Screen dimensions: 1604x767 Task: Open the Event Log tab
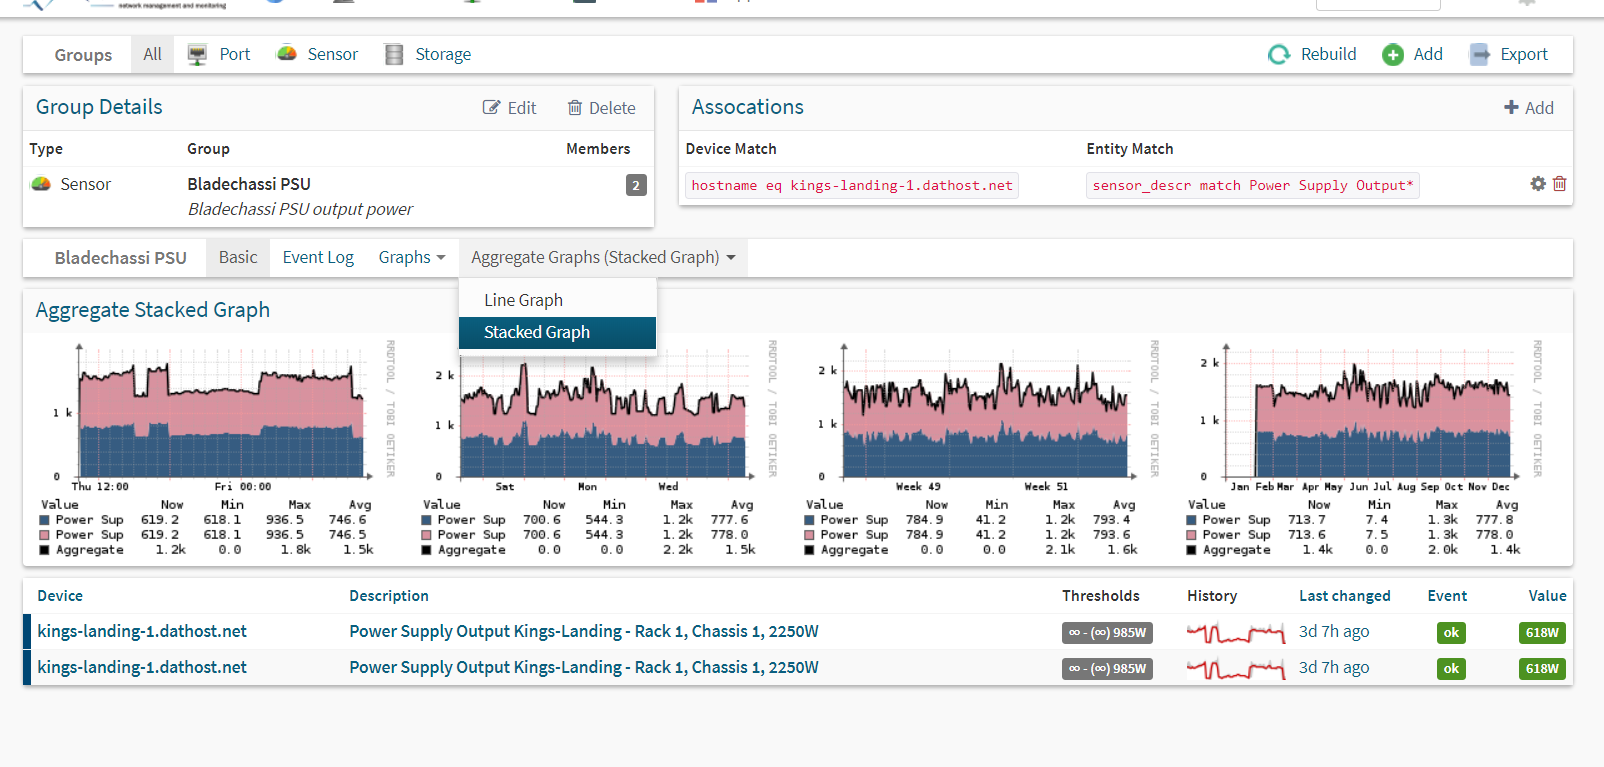pyautogui.click(x=318, y=257)
